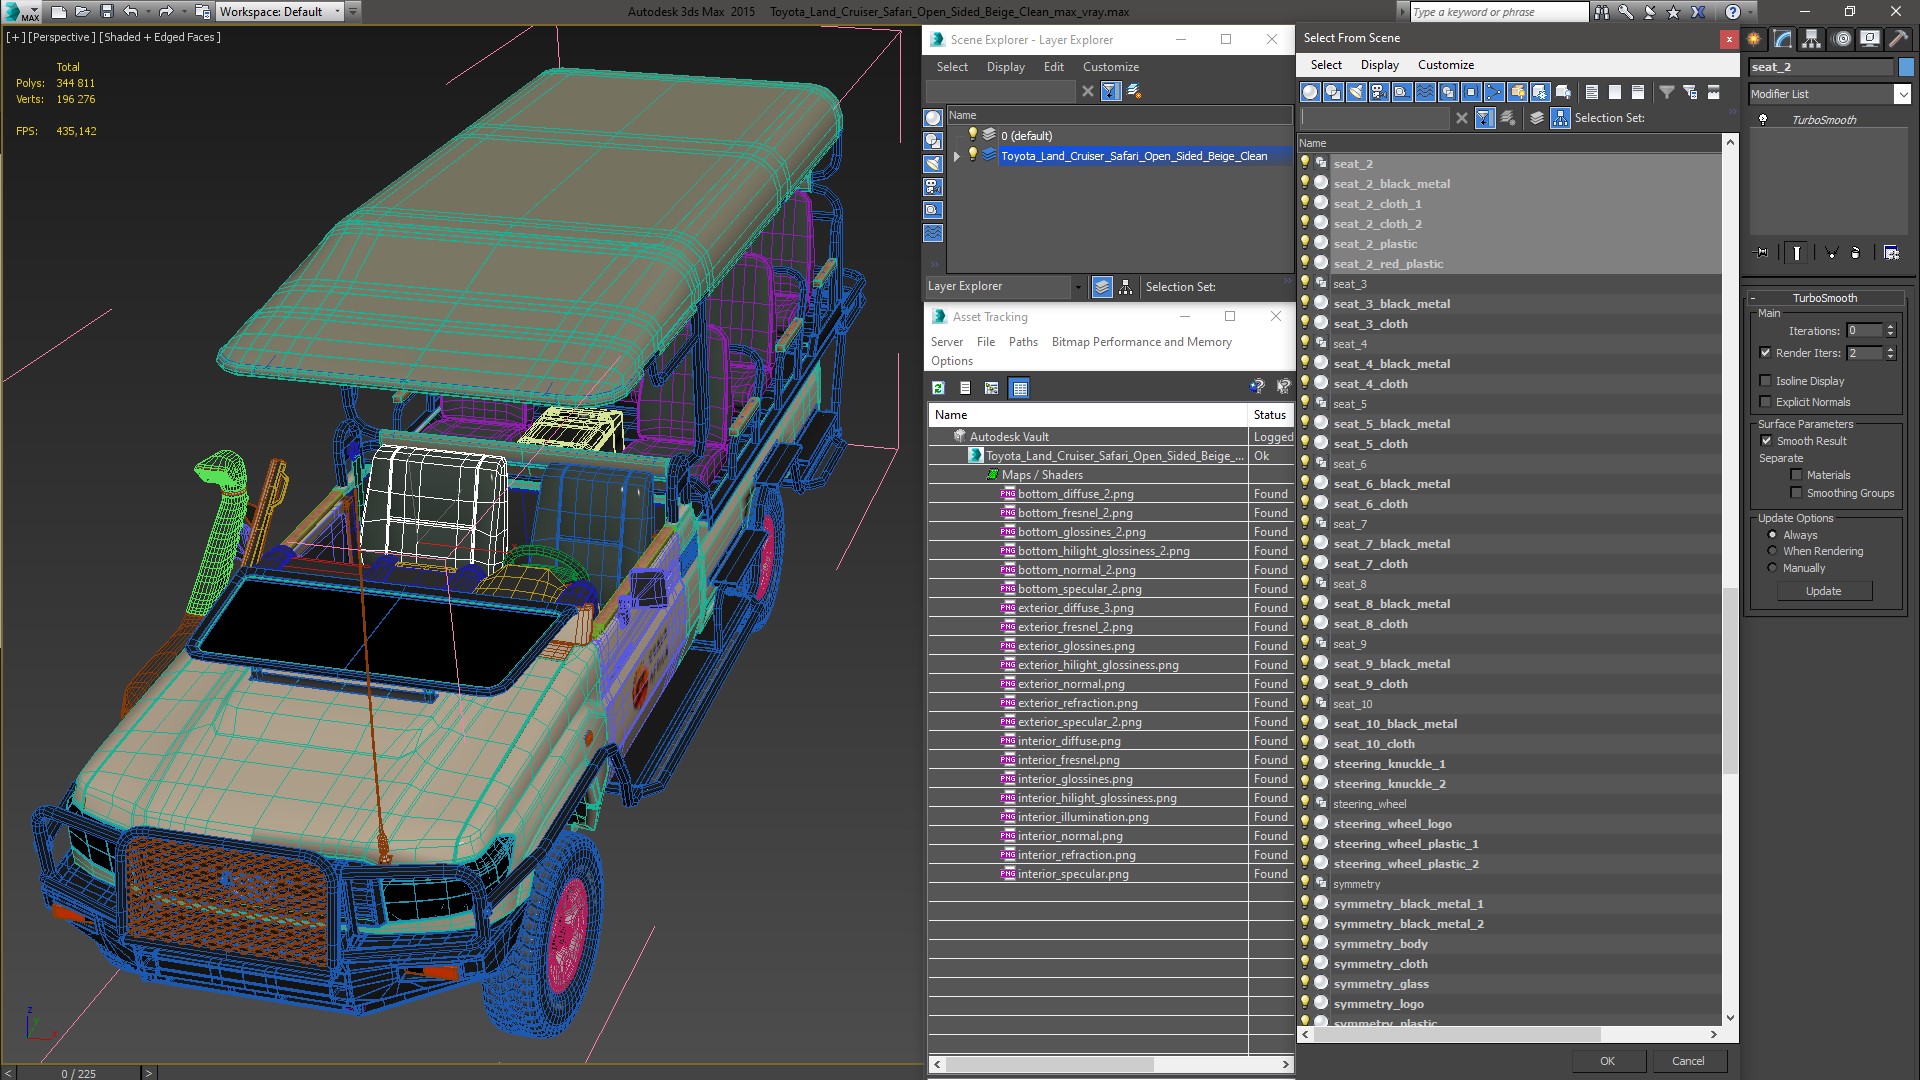Click Update button in TurboSmooth rollout
This screenshot has width=1920, height=1080.
coord(1823,591)
